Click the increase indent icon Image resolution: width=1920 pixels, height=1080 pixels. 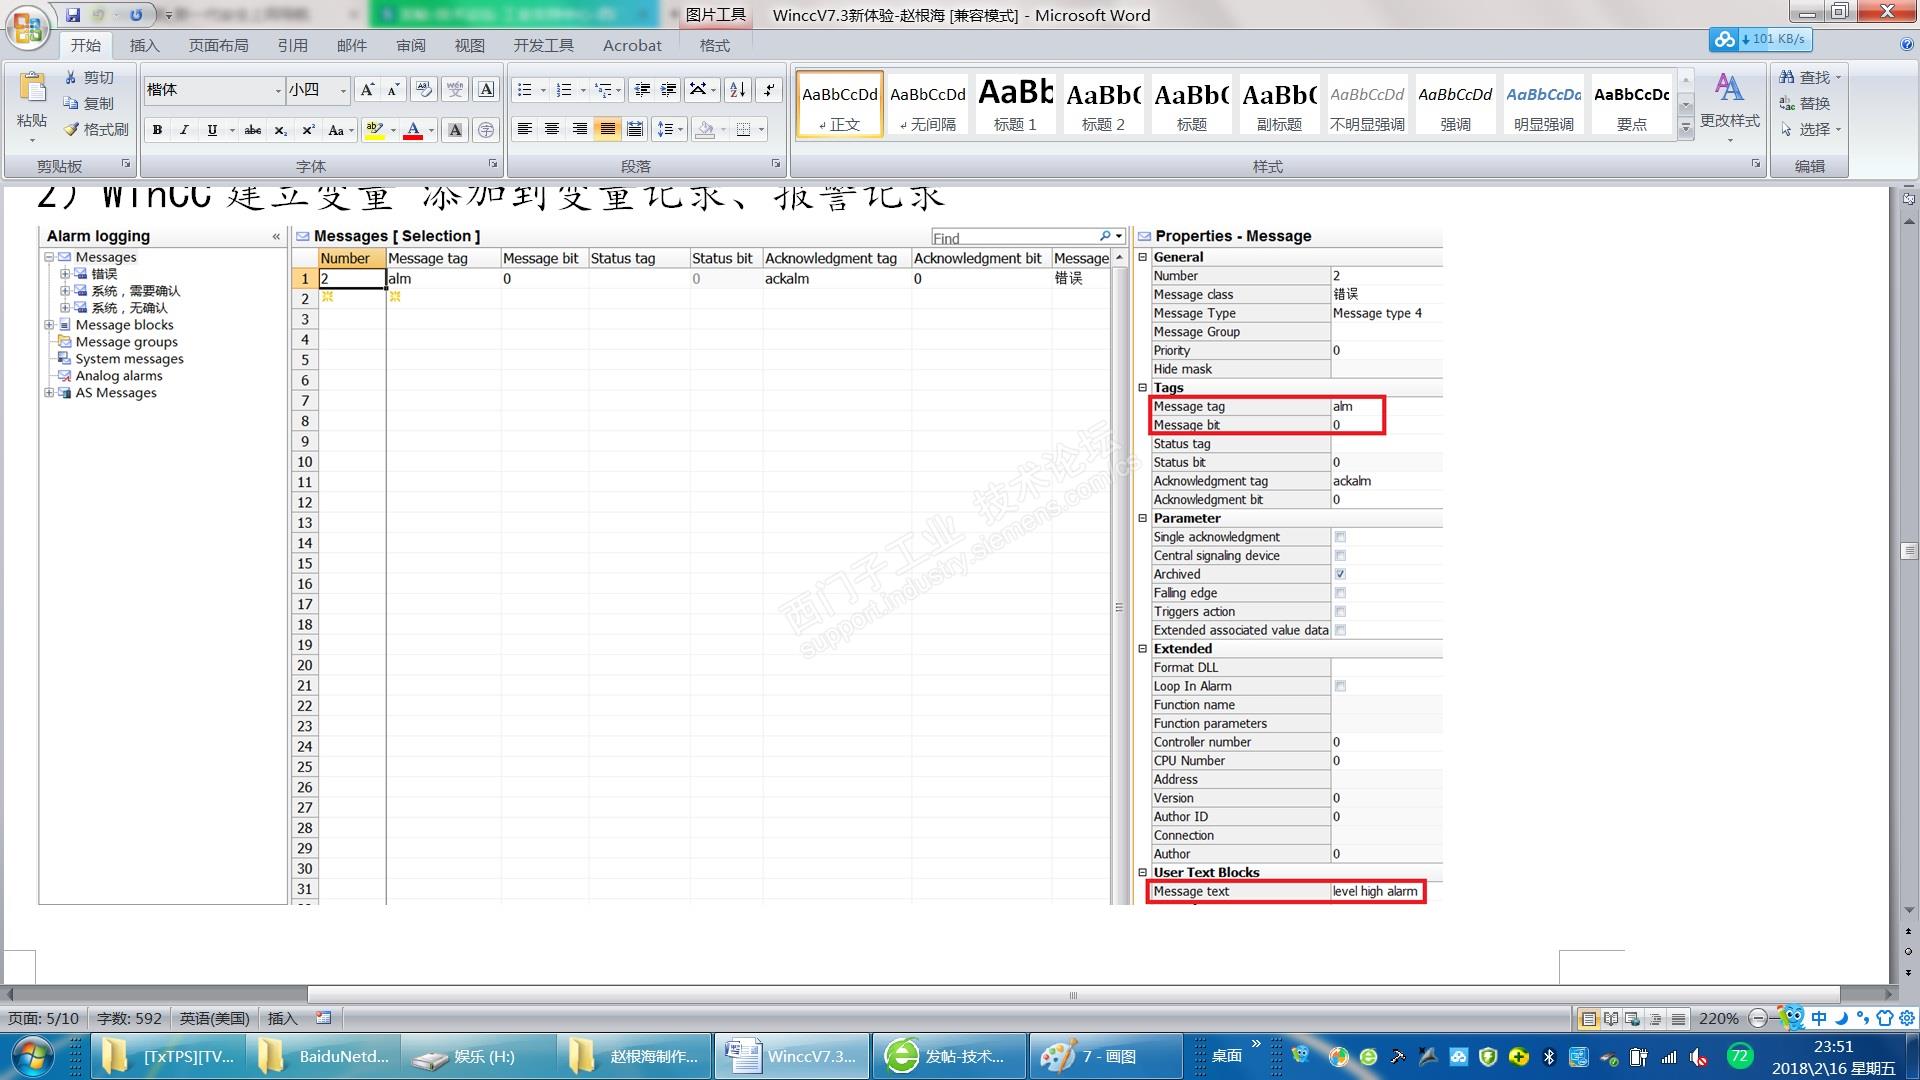click(668, 90)
